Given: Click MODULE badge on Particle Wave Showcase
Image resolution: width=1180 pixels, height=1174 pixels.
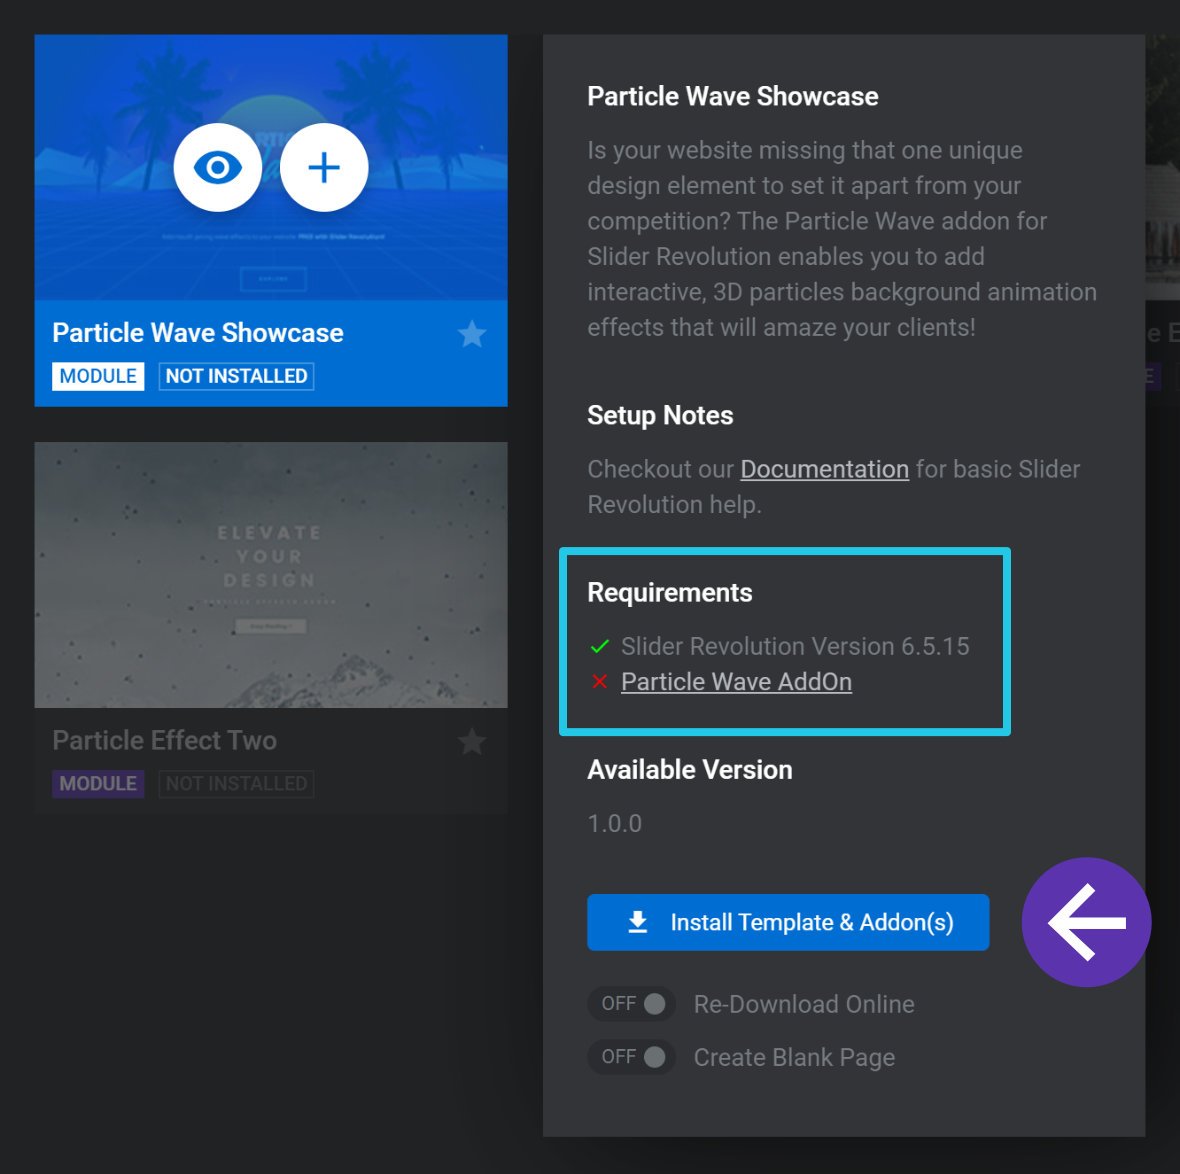Looking at the screenshot, I should pyautogui.click(x=98, y=376).
